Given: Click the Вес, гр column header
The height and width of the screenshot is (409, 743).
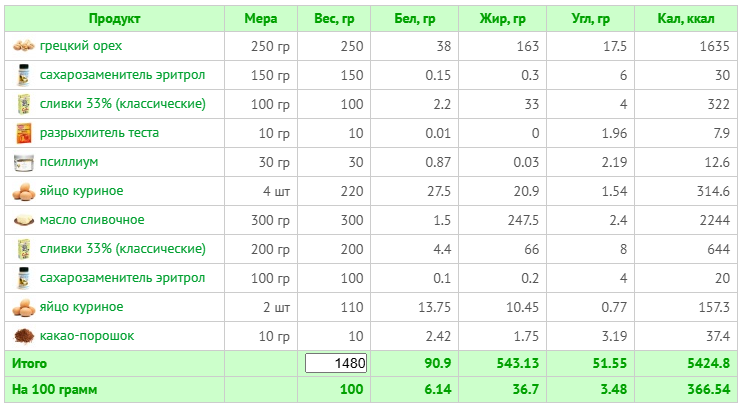Looking at the screenshot, I should click(334, 18).
